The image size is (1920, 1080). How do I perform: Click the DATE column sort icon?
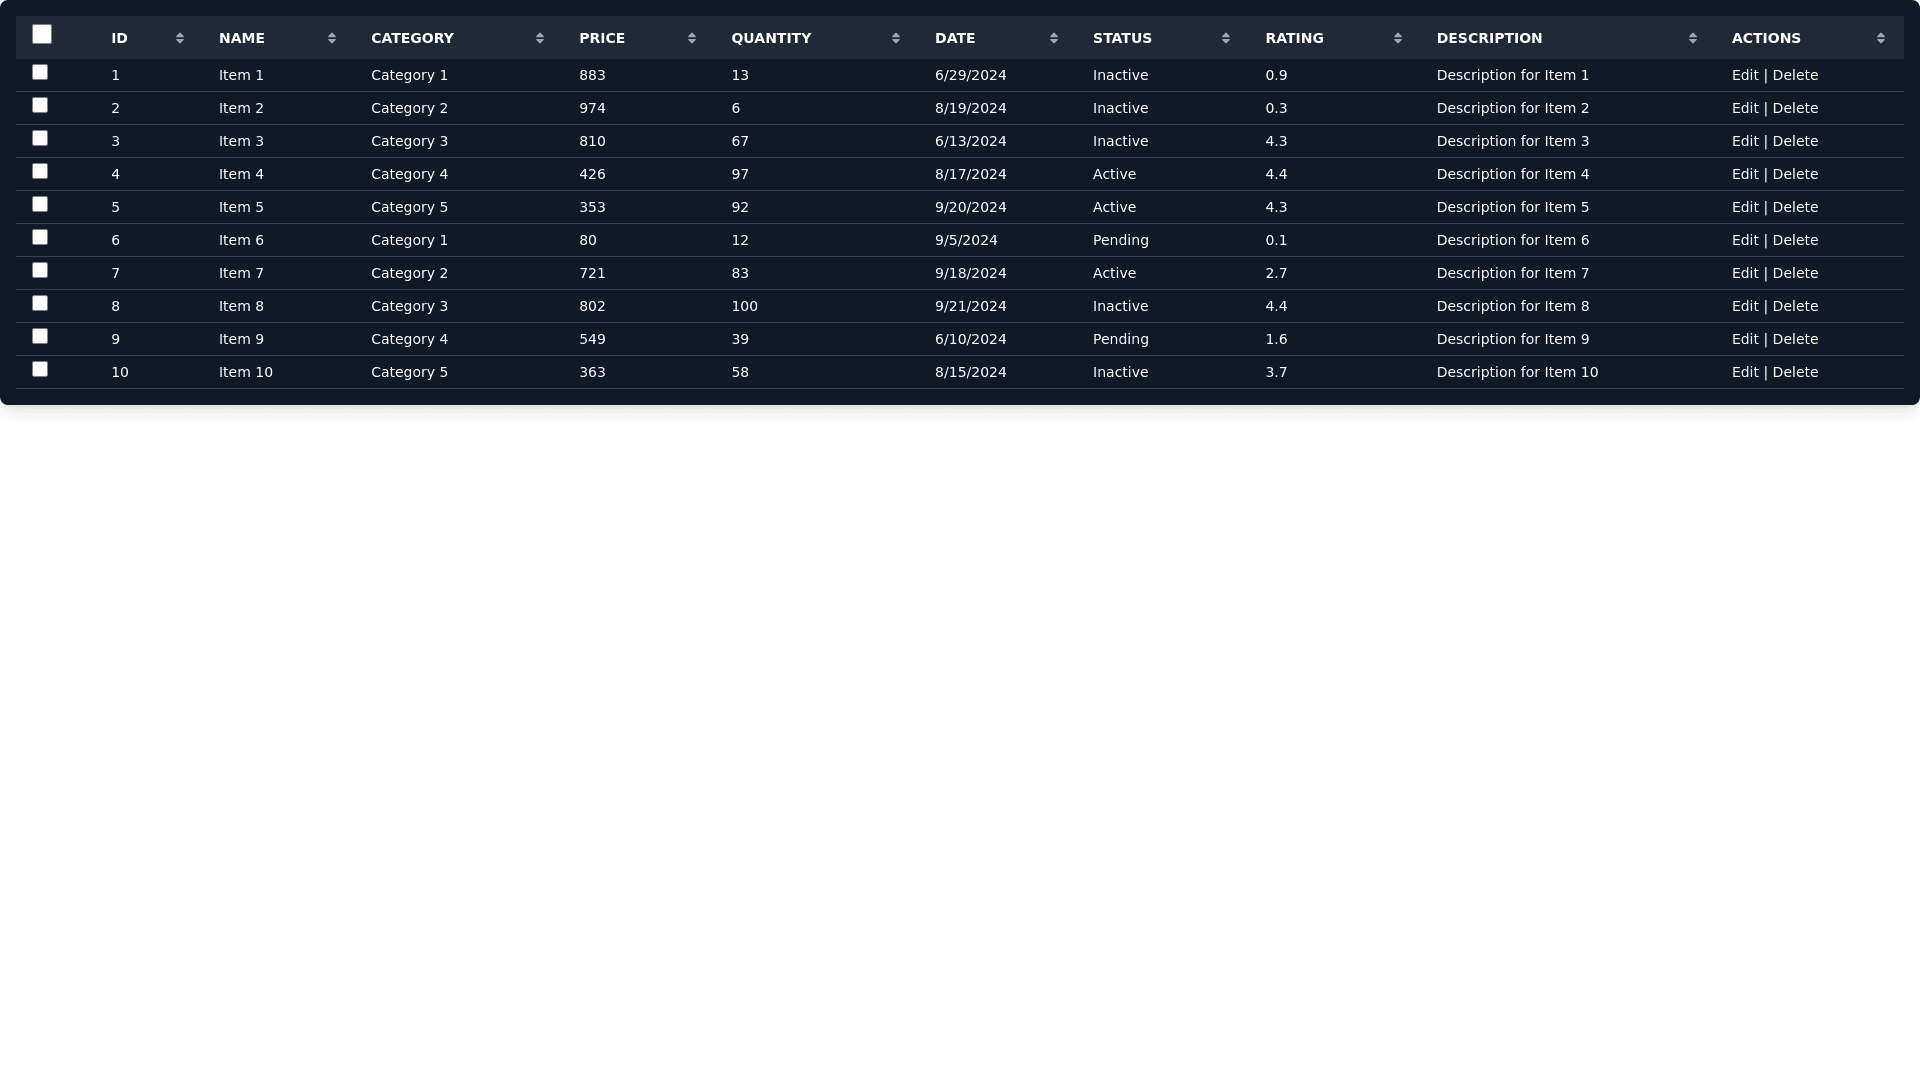[1054, 38]
